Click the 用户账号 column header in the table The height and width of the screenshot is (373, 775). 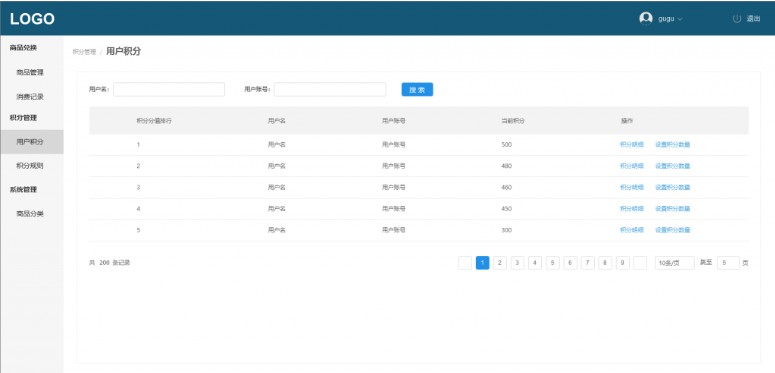(x=393, y=121)
